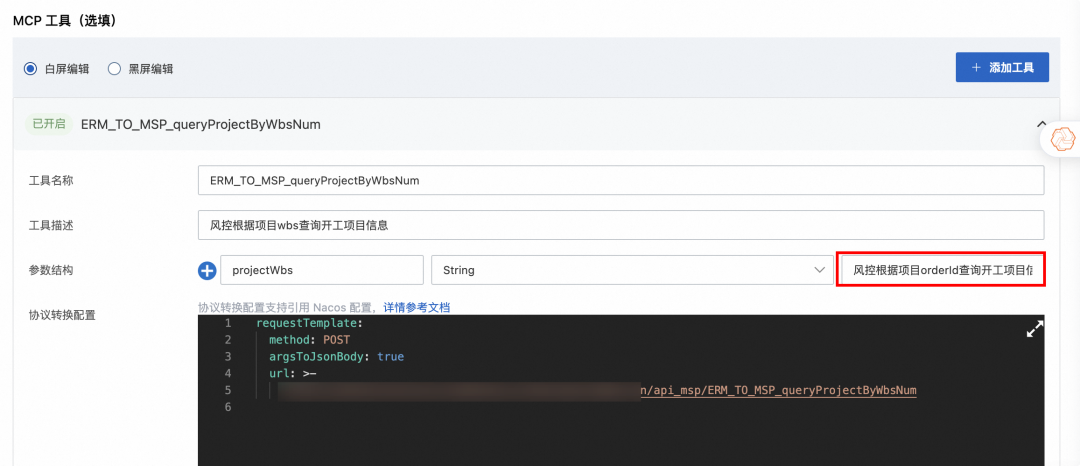Click the plus icon inside 添加工具 button
Screen dimensions: 1080x466
click(976, 67)
